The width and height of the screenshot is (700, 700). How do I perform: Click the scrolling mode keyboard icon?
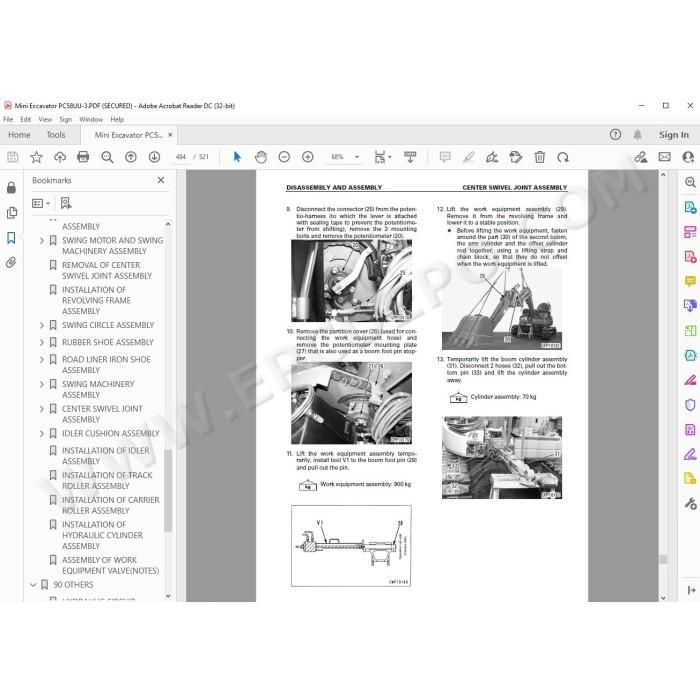[x=410, y=157]
